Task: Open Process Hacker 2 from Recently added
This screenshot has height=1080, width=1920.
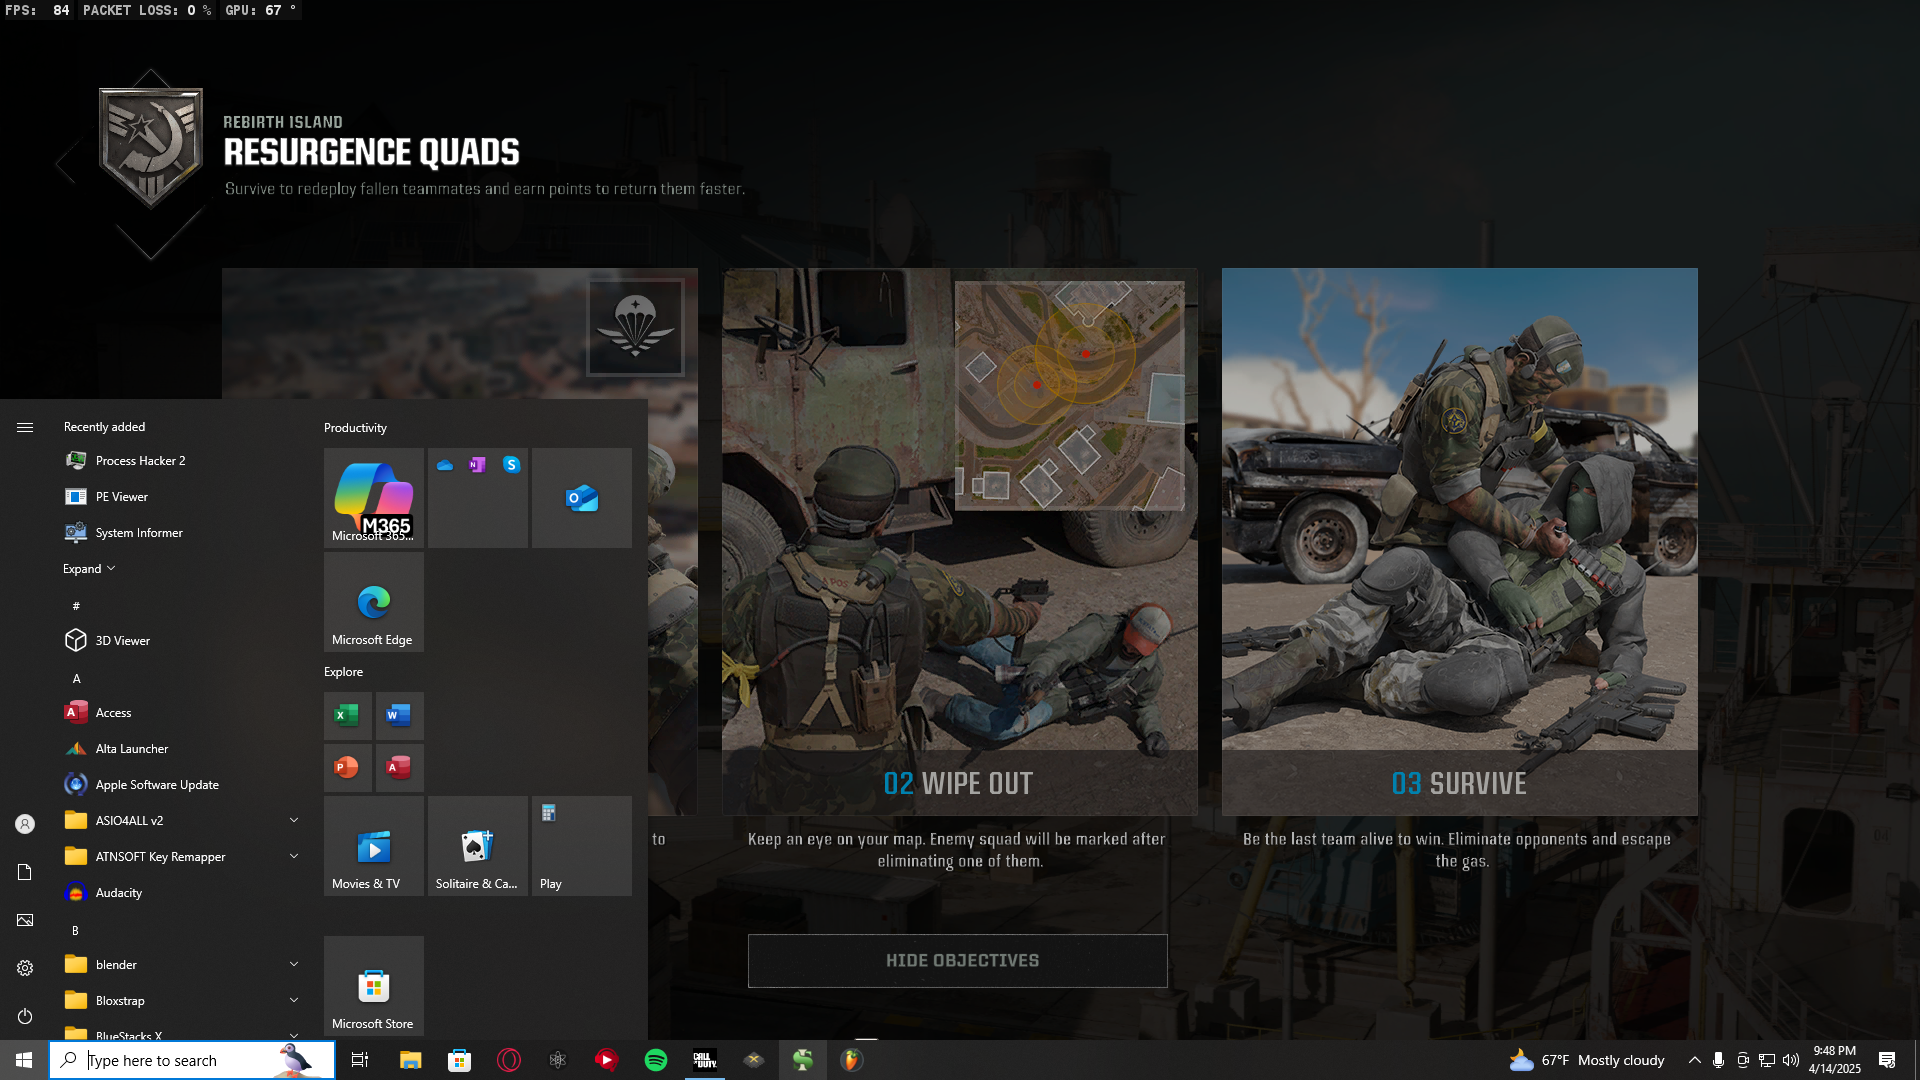Action: tap(140, 461)
